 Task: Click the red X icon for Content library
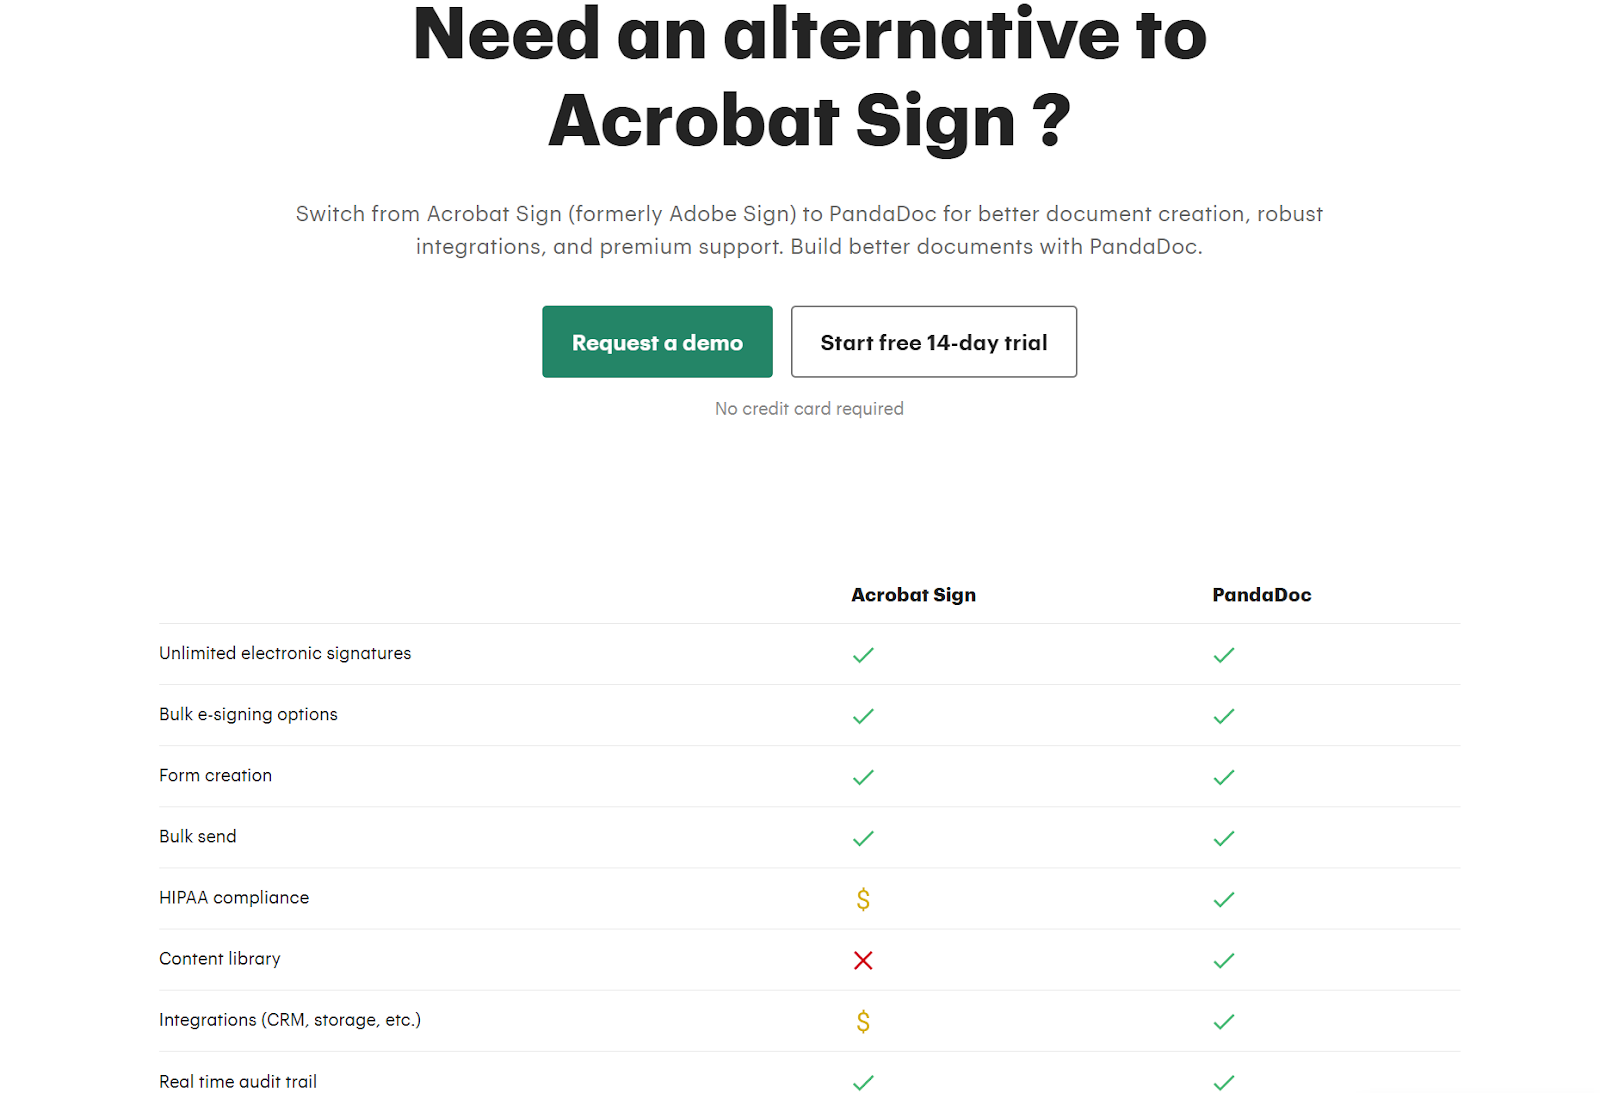863,960
